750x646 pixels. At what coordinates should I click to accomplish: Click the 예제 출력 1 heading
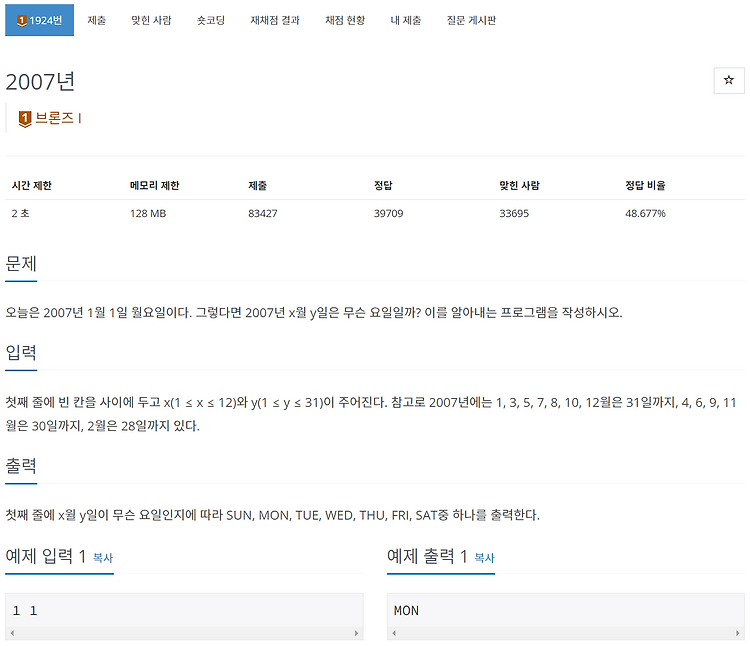[x=428, y=556]
